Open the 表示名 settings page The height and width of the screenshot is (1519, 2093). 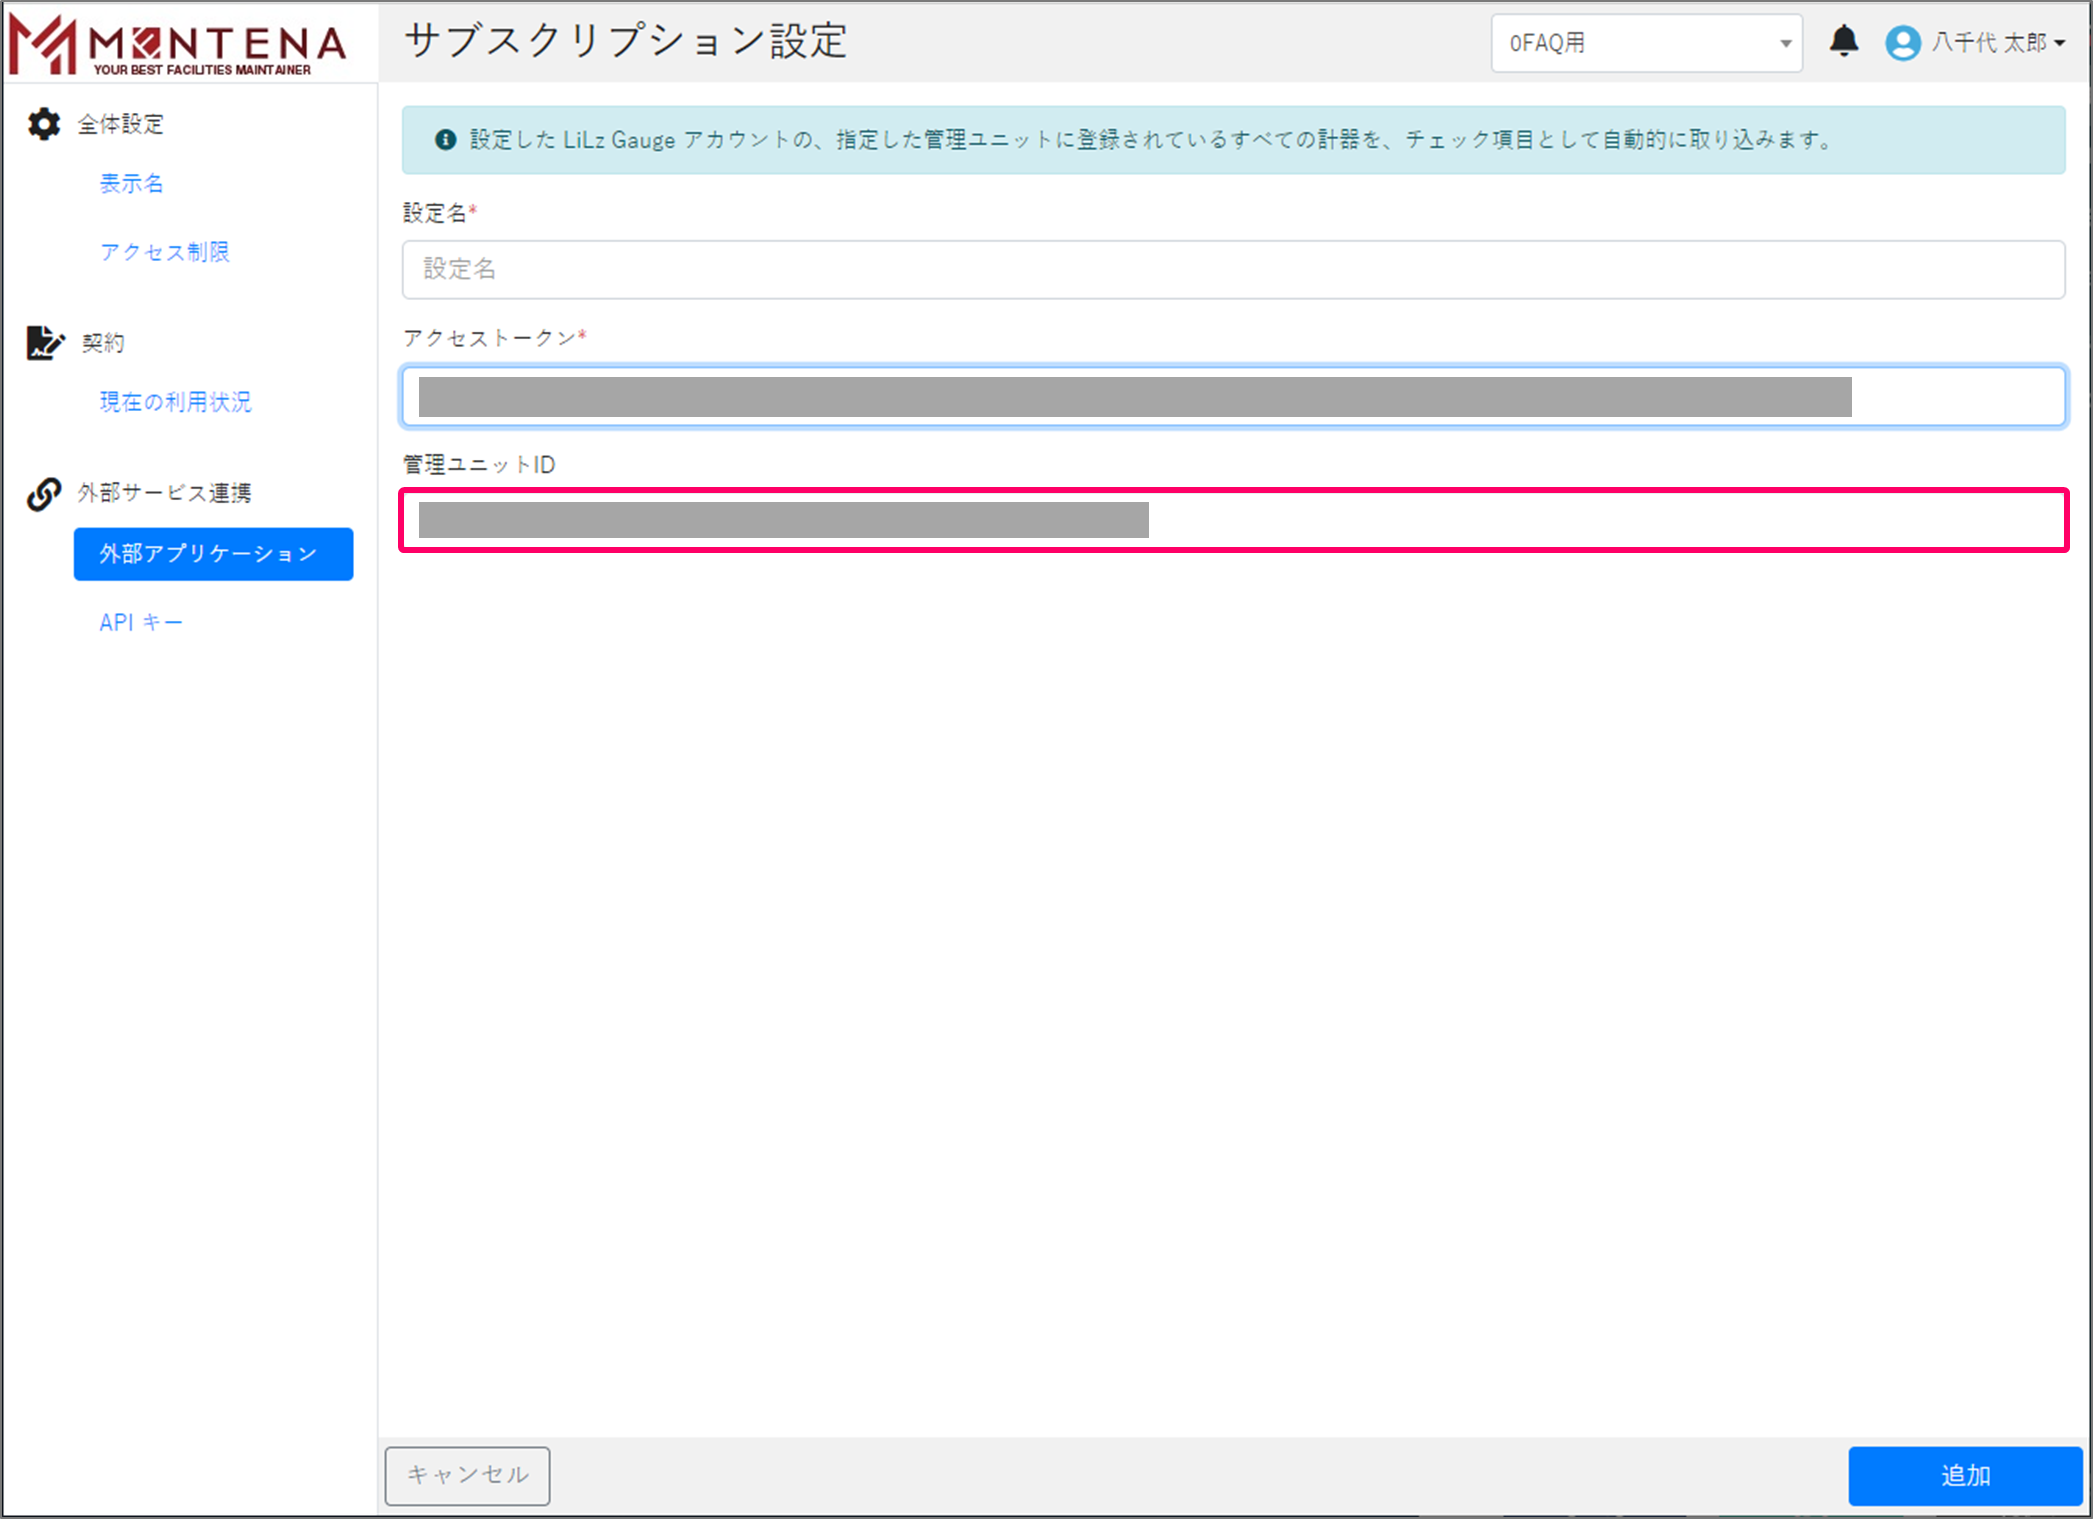click(131, 183)
